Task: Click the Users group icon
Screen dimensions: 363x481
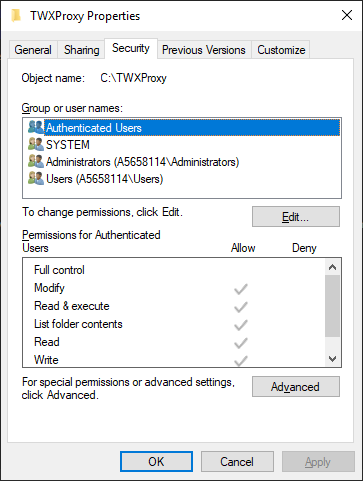Action: point(36,178)
